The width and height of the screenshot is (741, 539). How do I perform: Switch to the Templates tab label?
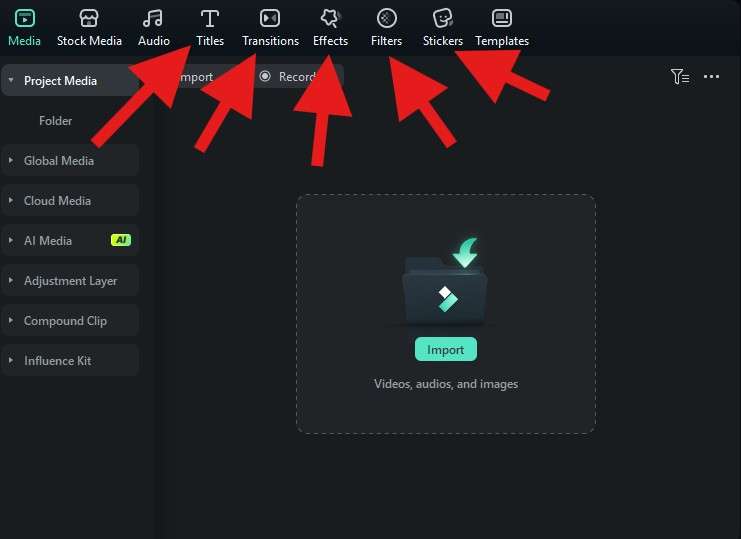[502, 42]
